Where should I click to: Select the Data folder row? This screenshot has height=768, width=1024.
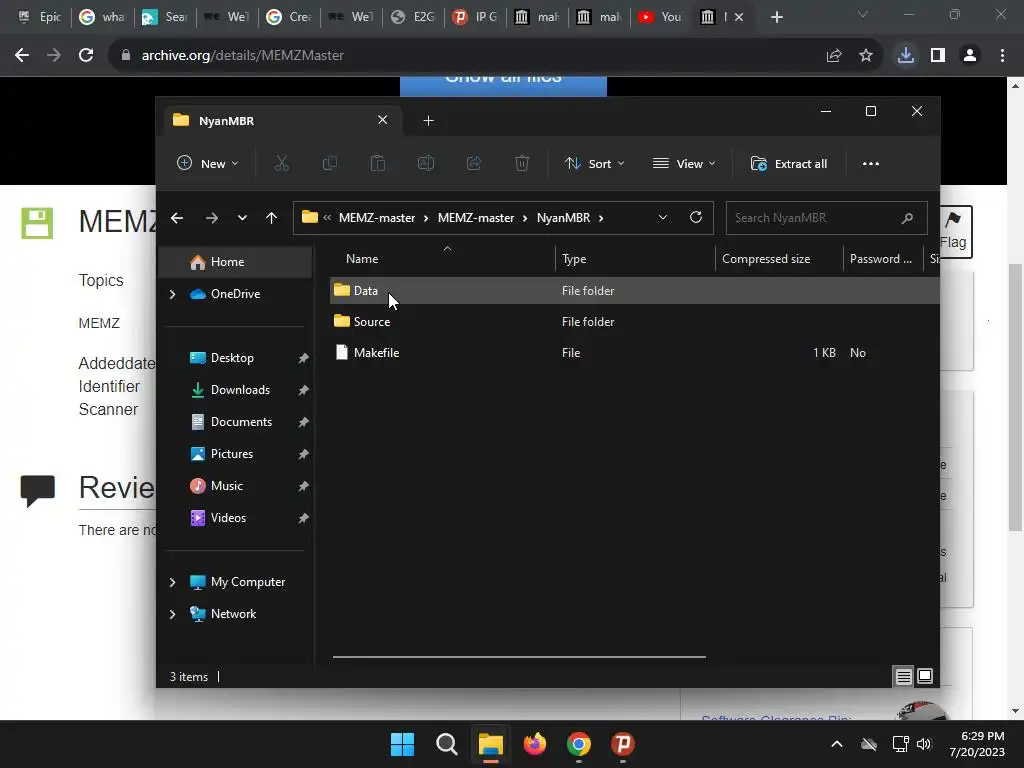pos(634,291)
